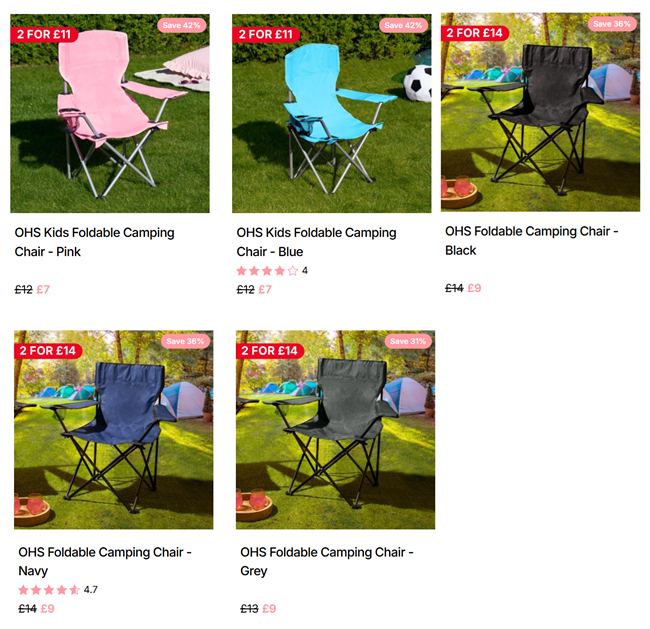The image size is (650, 629).
Task: Open OHS Kids Foldable Camping Chair - Pink link
Action: click(x=95, y=242)
